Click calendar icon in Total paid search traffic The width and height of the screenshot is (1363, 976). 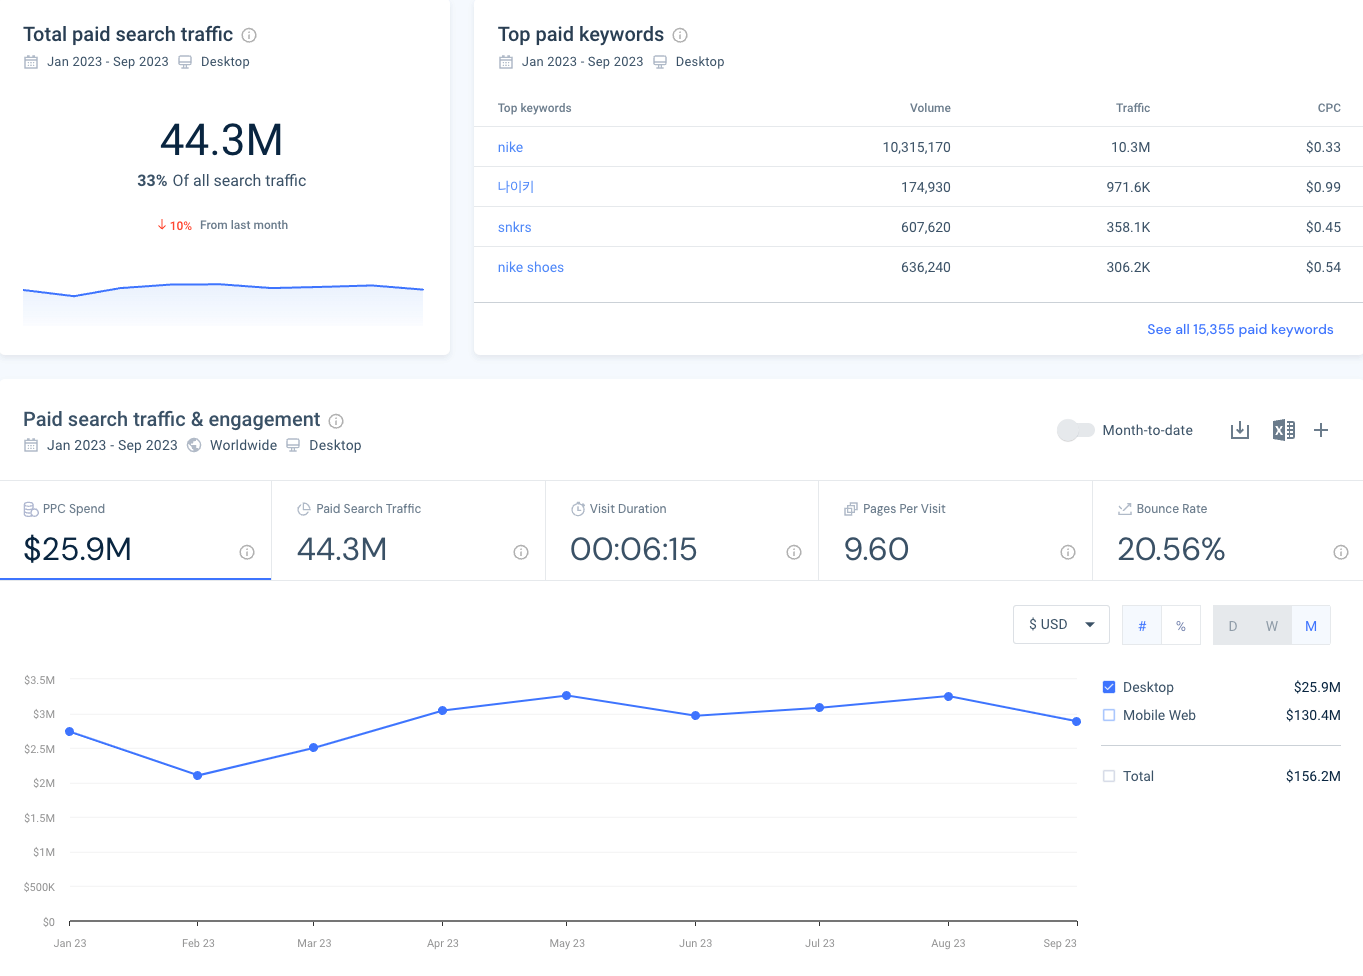(x=31, y=62)
